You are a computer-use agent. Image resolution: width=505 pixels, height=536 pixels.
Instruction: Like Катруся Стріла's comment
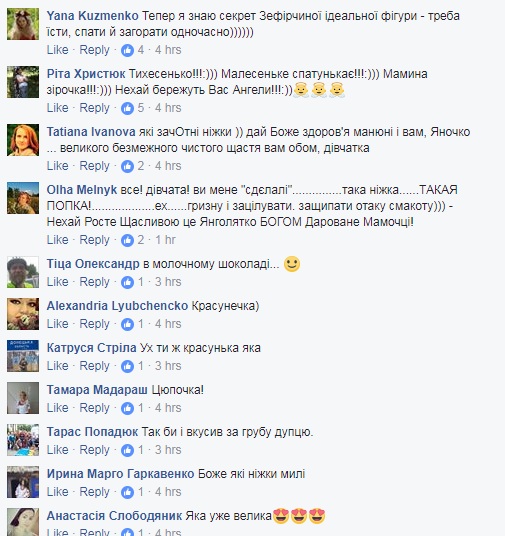click(57, 366)
